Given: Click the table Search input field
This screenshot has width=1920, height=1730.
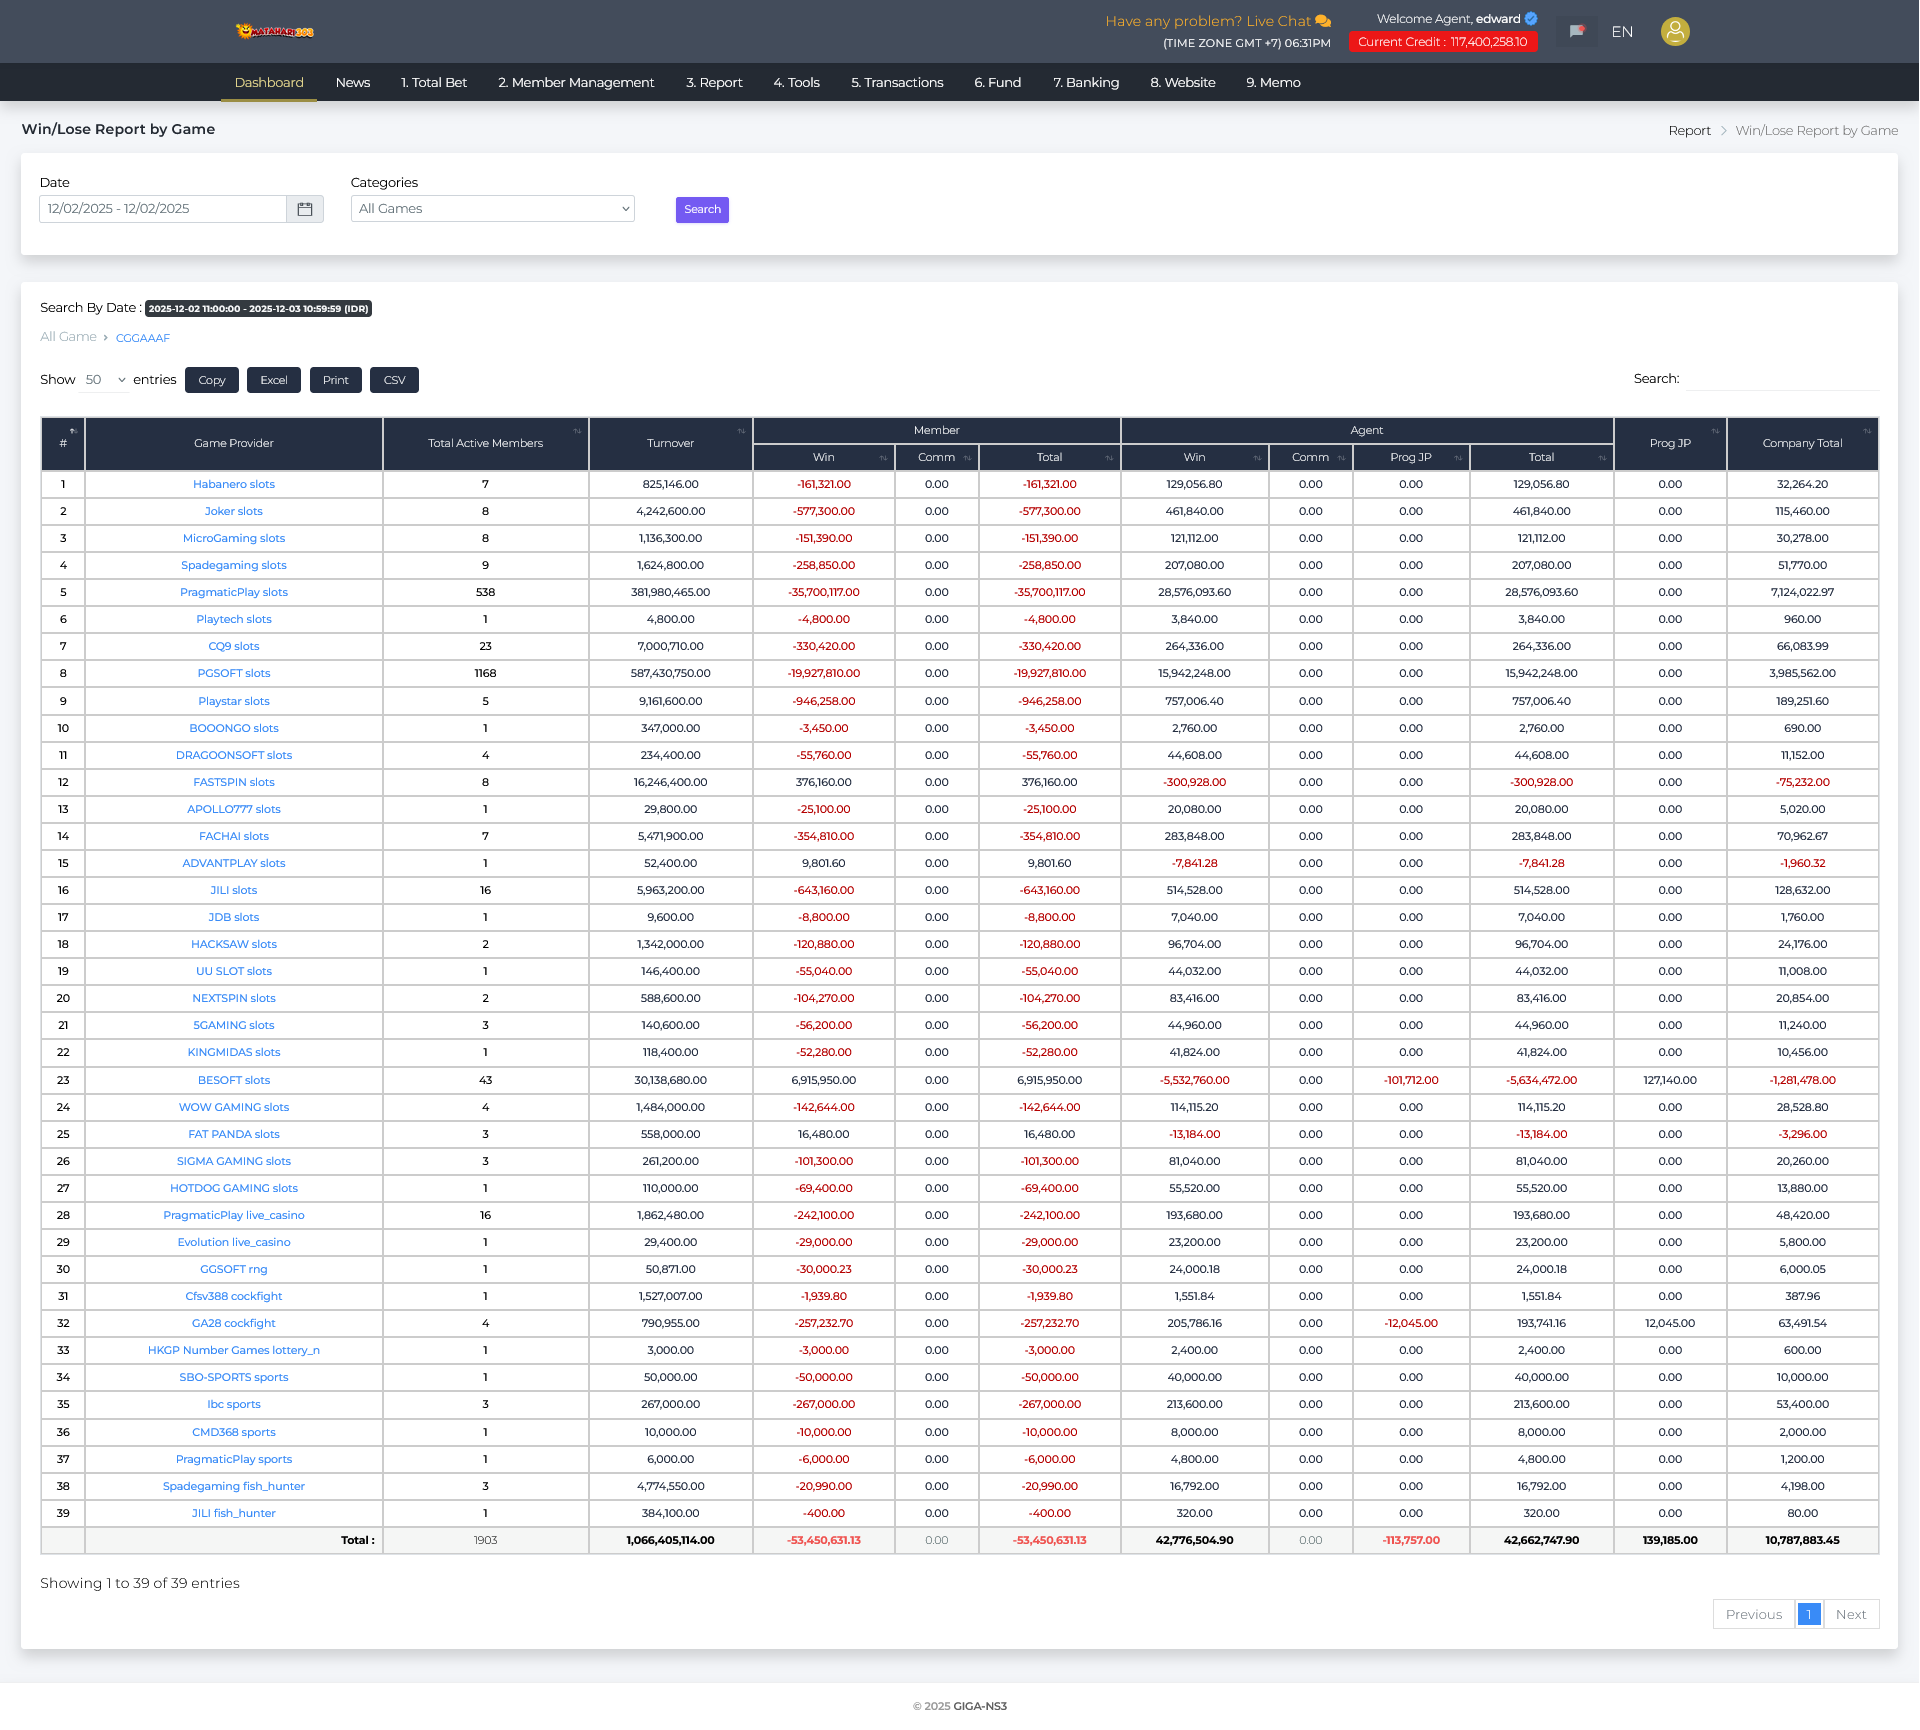Looking at the screenshot, I should tap(1782, 379).
